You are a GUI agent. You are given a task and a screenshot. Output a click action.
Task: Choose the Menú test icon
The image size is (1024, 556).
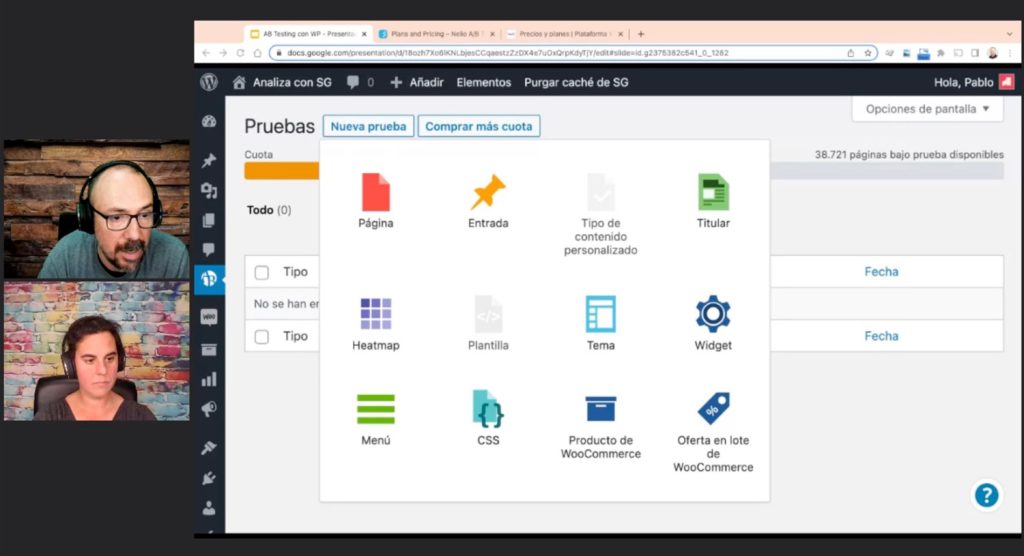(x=376, y=409)
